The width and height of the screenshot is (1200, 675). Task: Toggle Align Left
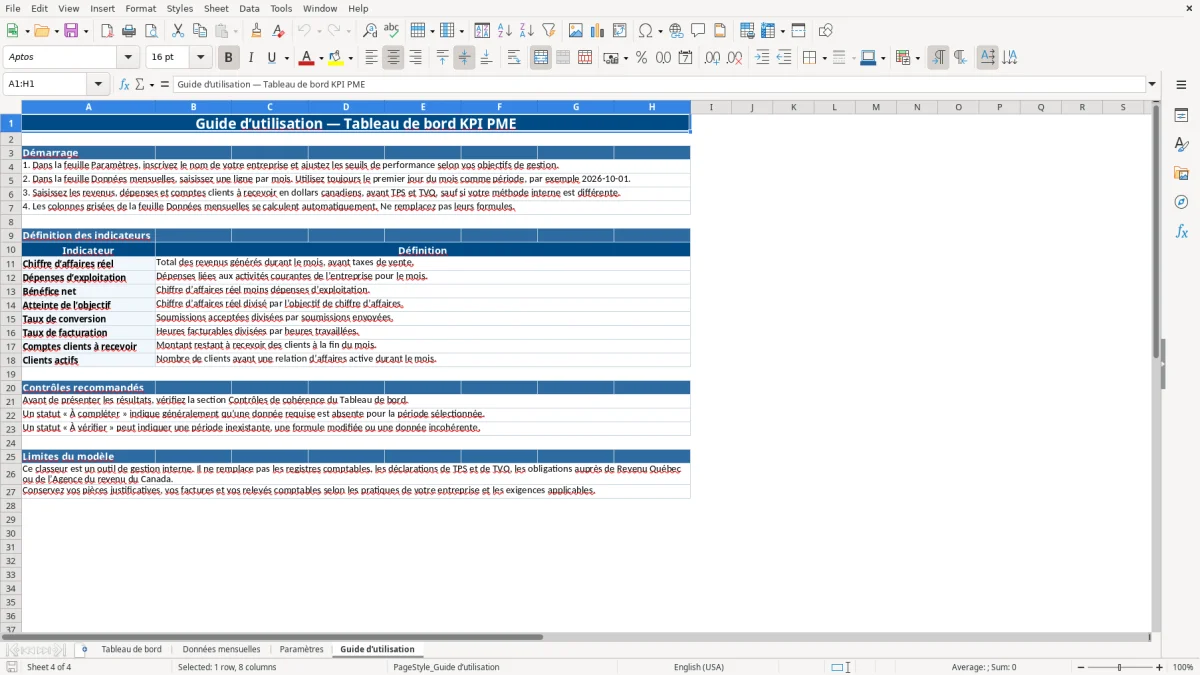coord(372,58)
